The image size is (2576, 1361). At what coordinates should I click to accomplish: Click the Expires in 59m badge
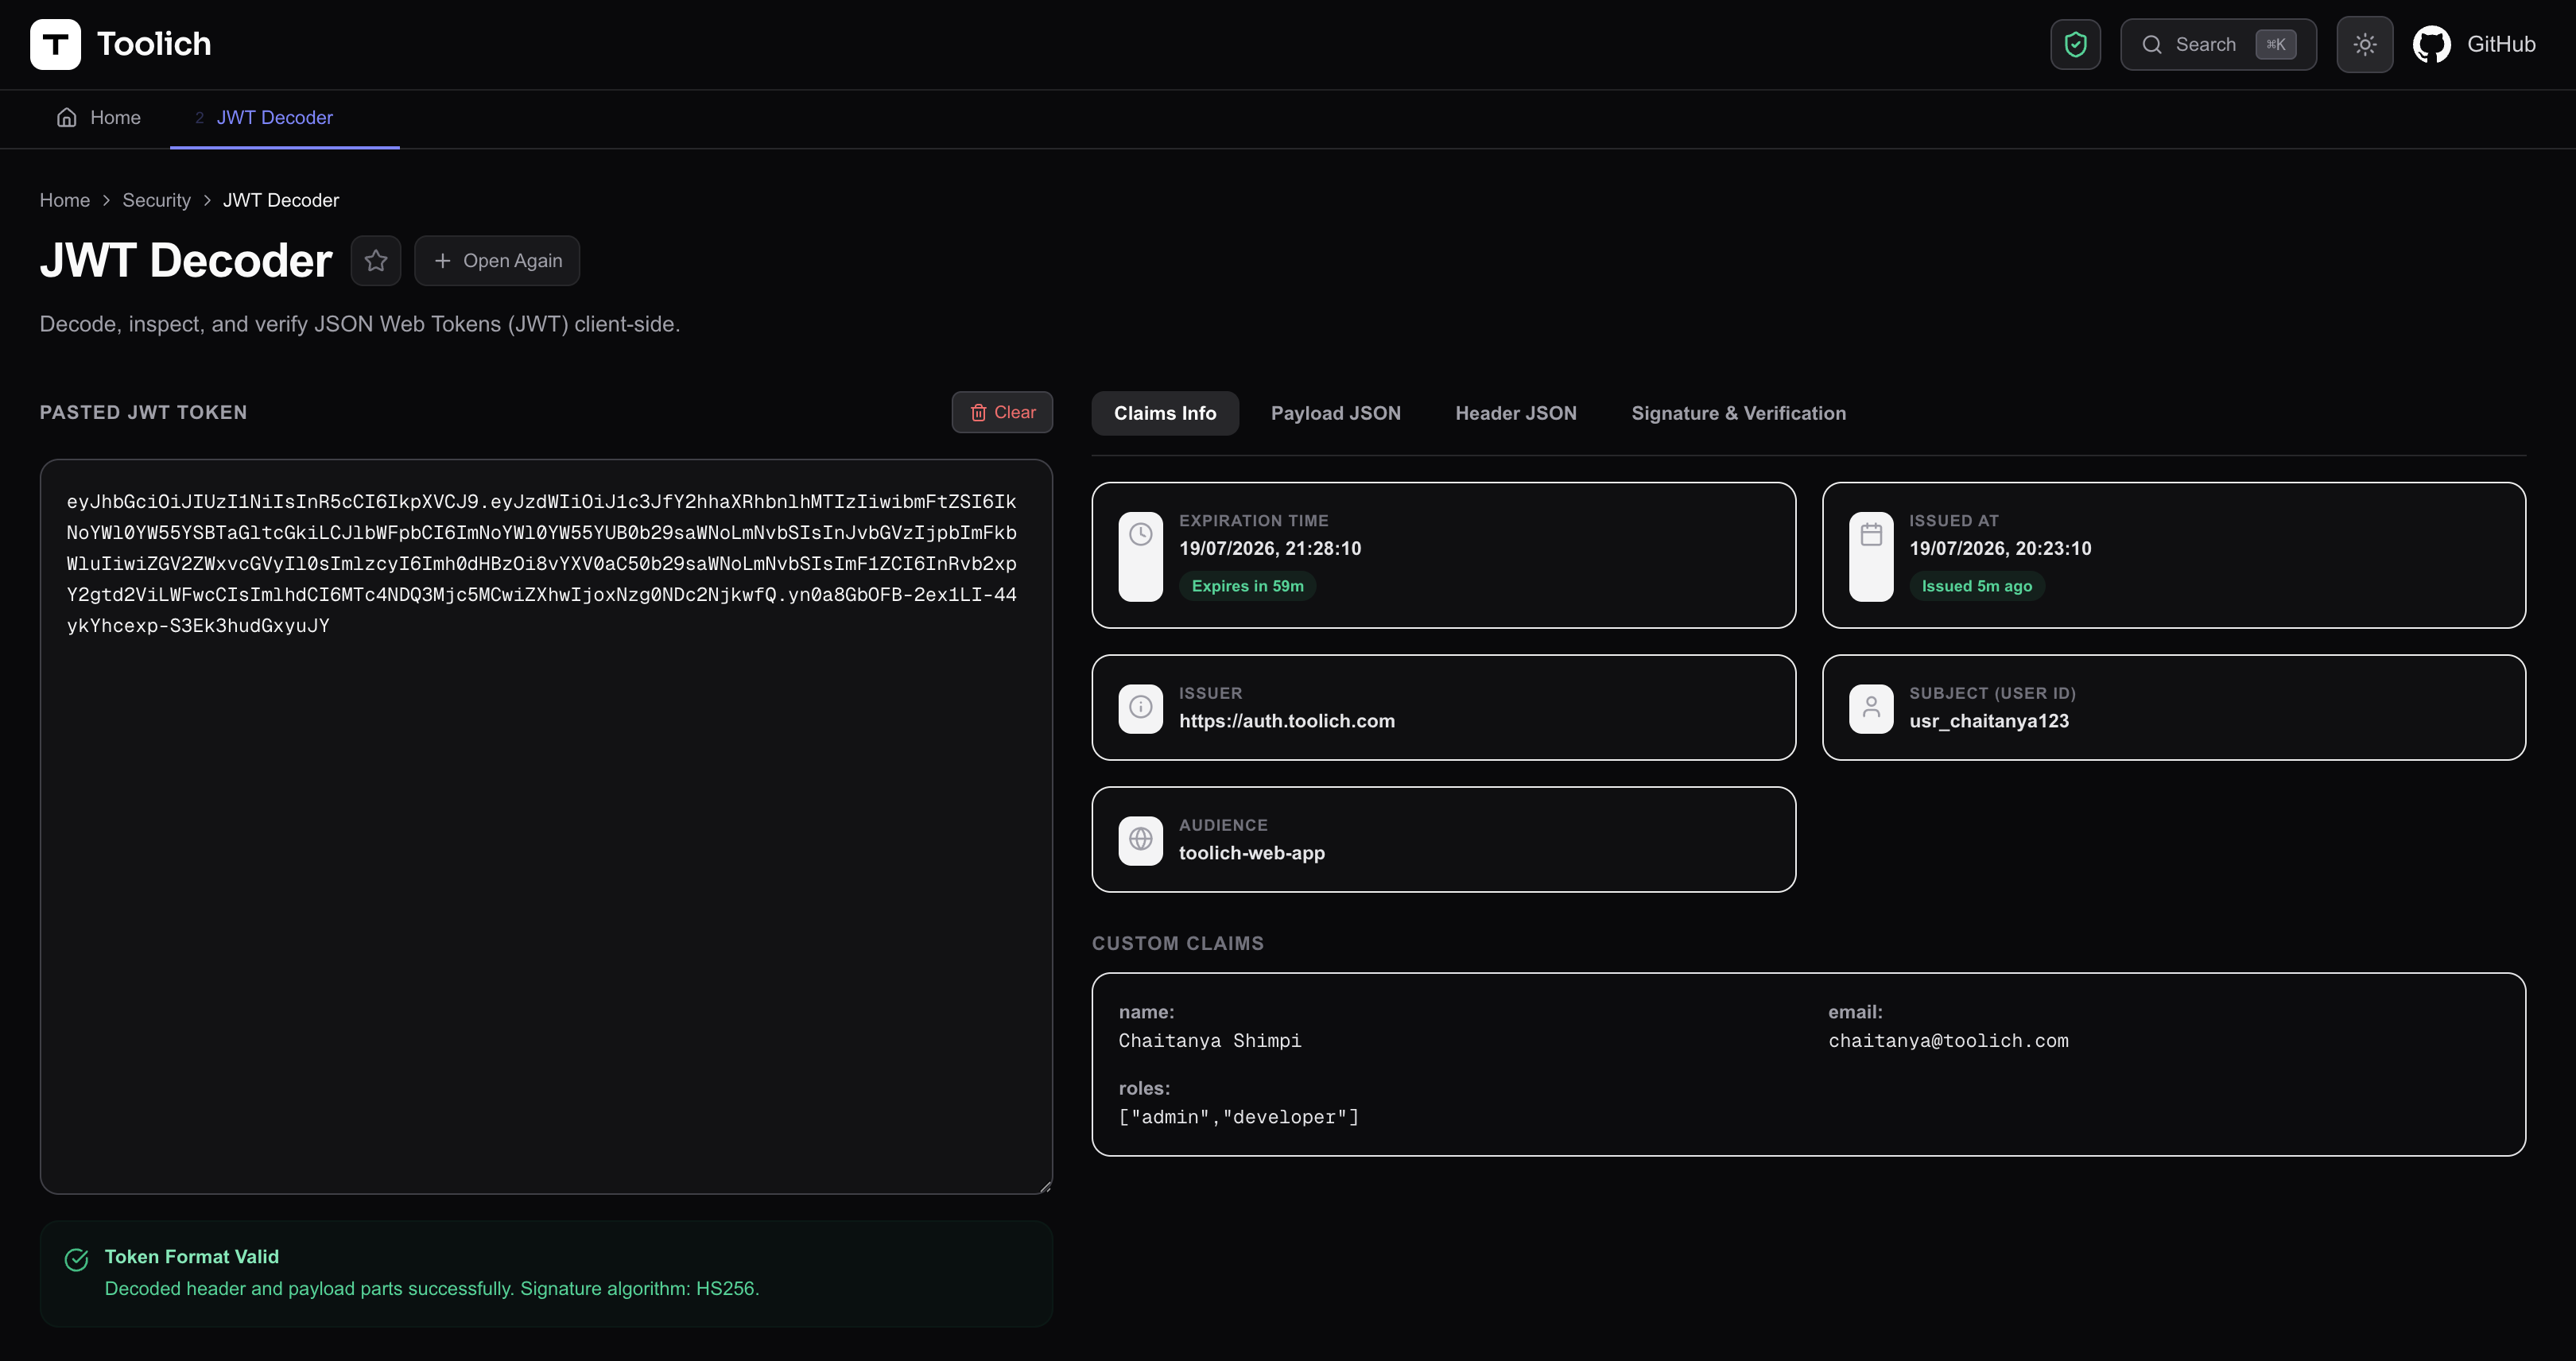pyautogui.click(x=1247, y=586)
